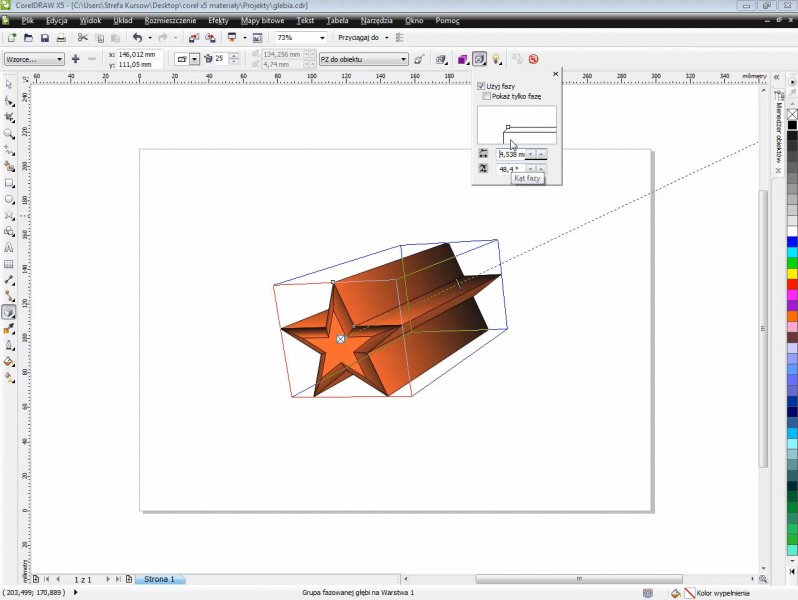Activate the Text tool
The width and height of the screenshot is (798, 600).
click(9, 247)
